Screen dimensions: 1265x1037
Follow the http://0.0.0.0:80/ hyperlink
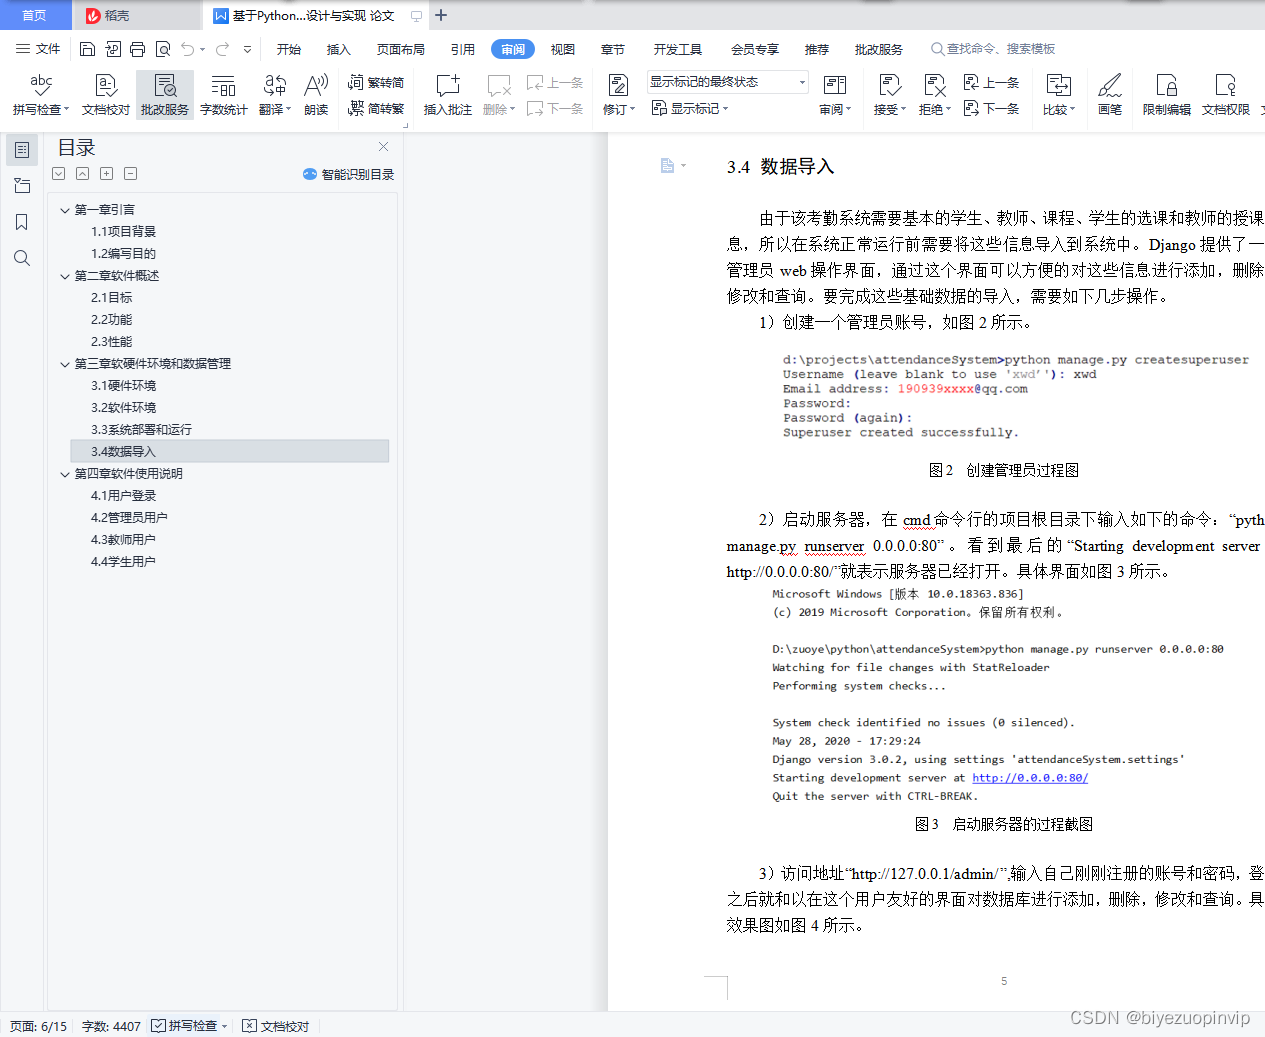pos(1030,778)
